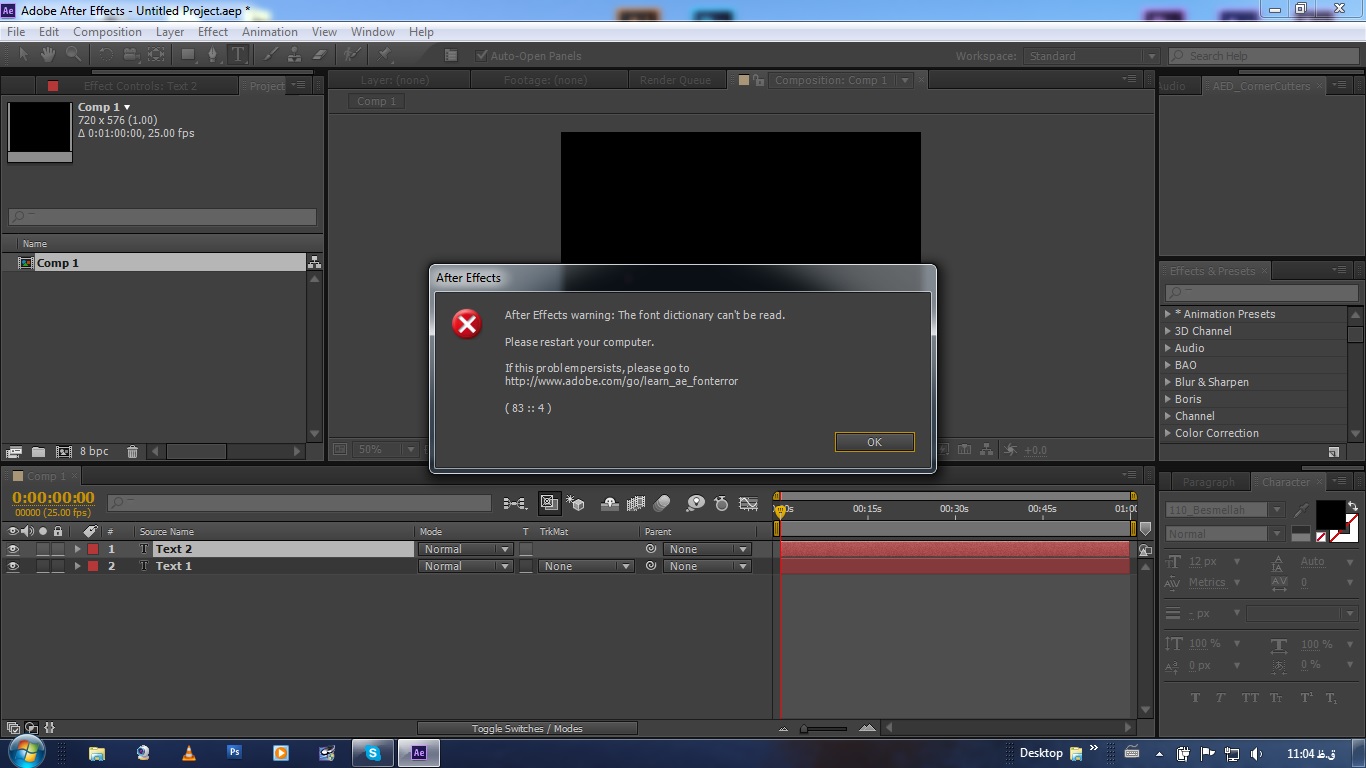Click OK in the warning dialog
This screenshot has height=768, width=1366.
[874, 442]
